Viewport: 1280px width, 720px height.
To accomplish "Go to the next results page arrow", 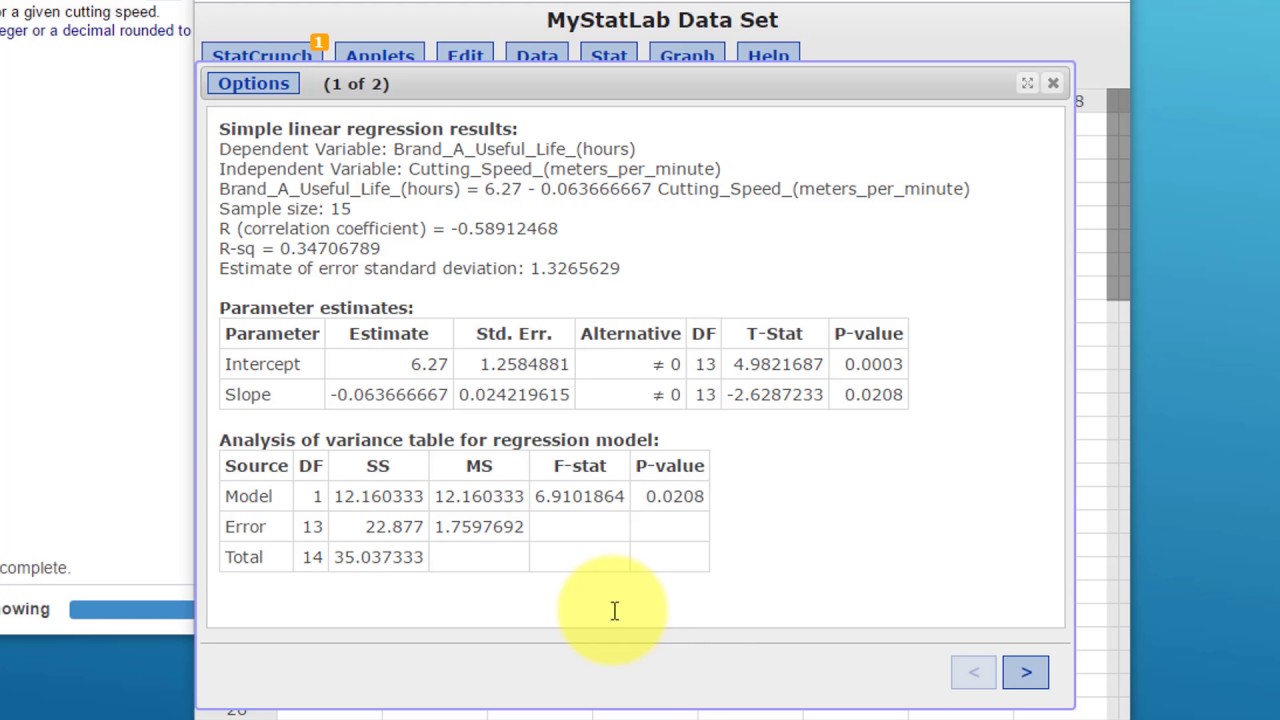I will 1025,672.
